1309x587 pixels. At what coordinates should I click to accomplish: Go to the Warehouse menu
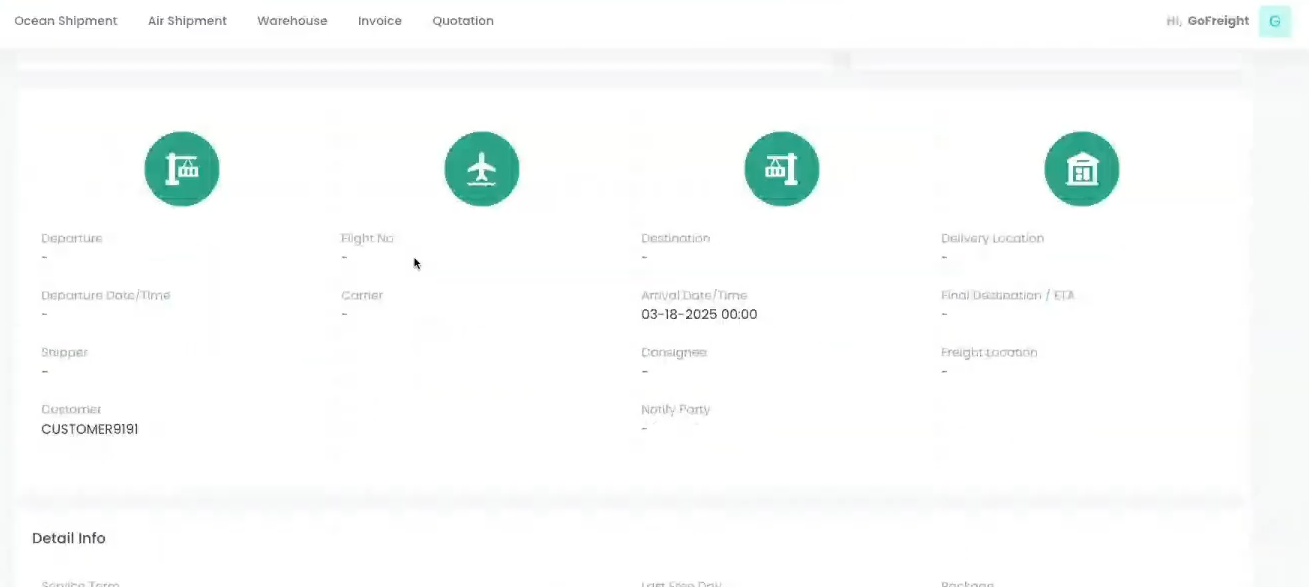point(292,21)
